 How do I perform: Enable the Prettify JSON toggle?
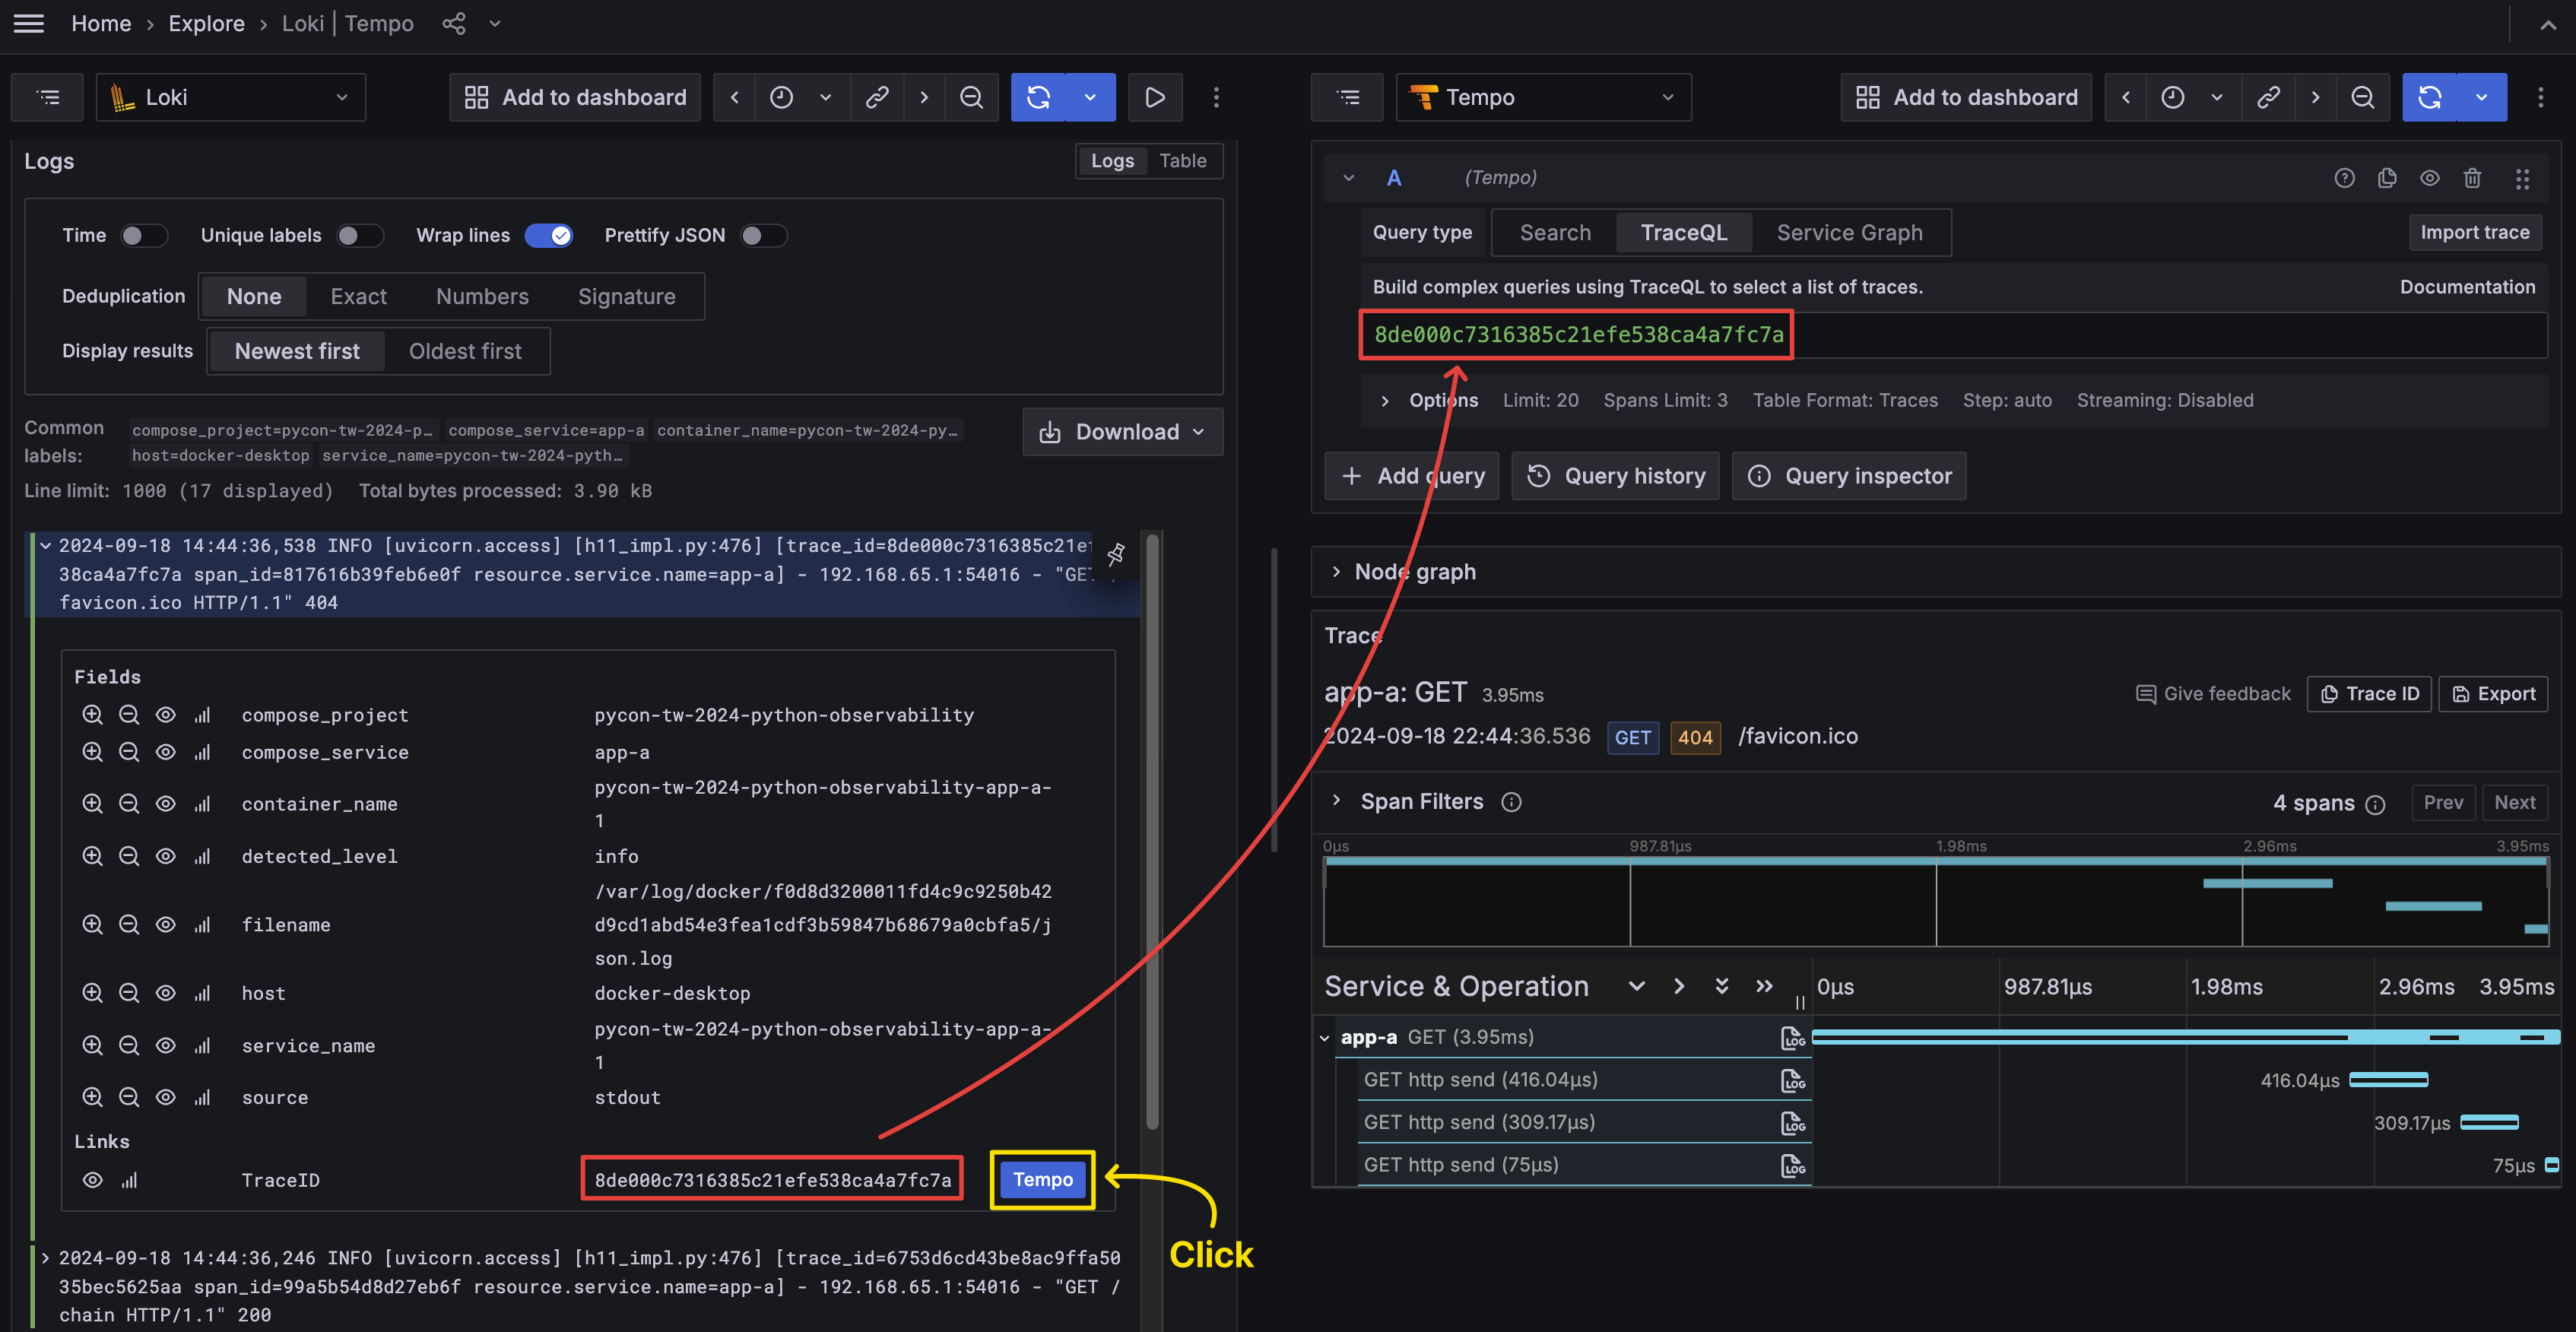coord(763,235)
